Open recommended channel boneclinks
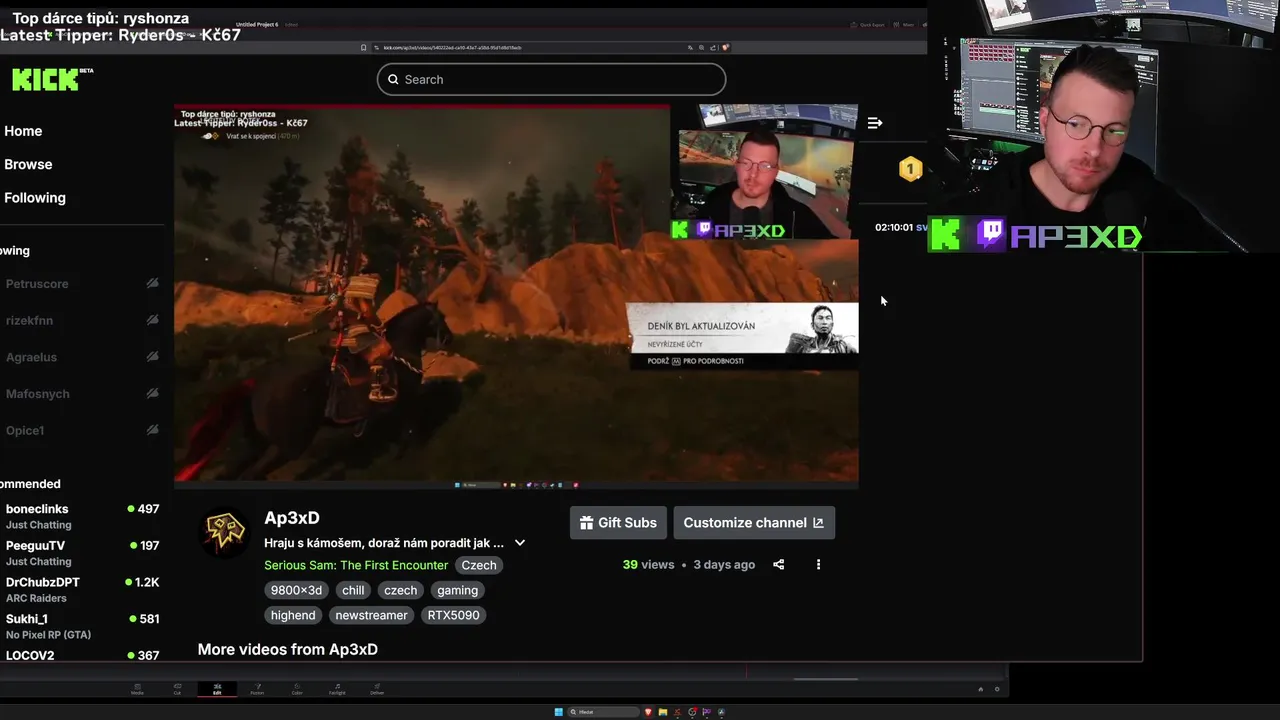The image size is (1280, 720). coord(82,516)
